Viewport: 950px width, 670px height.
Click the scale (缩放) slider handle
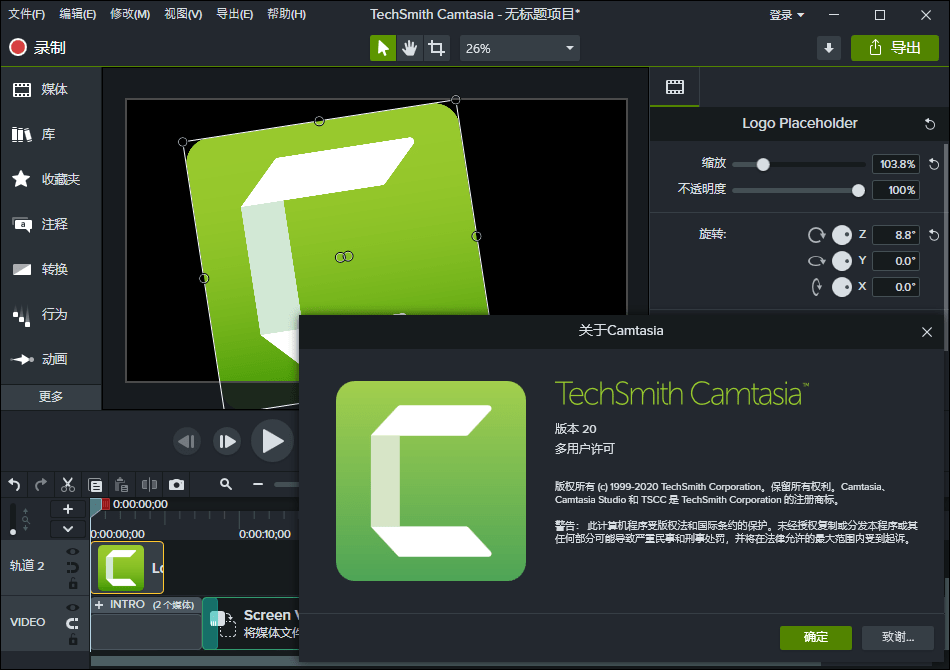pos(763,164)
